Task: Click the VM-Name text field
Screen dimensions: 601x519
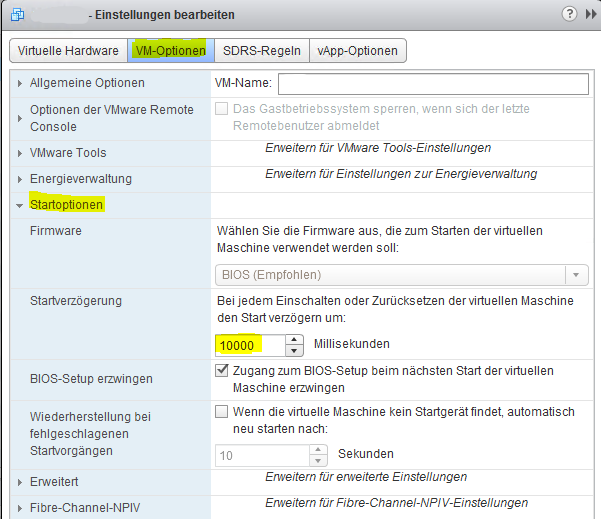Action: pyautogui.click(x=433, y=83)
